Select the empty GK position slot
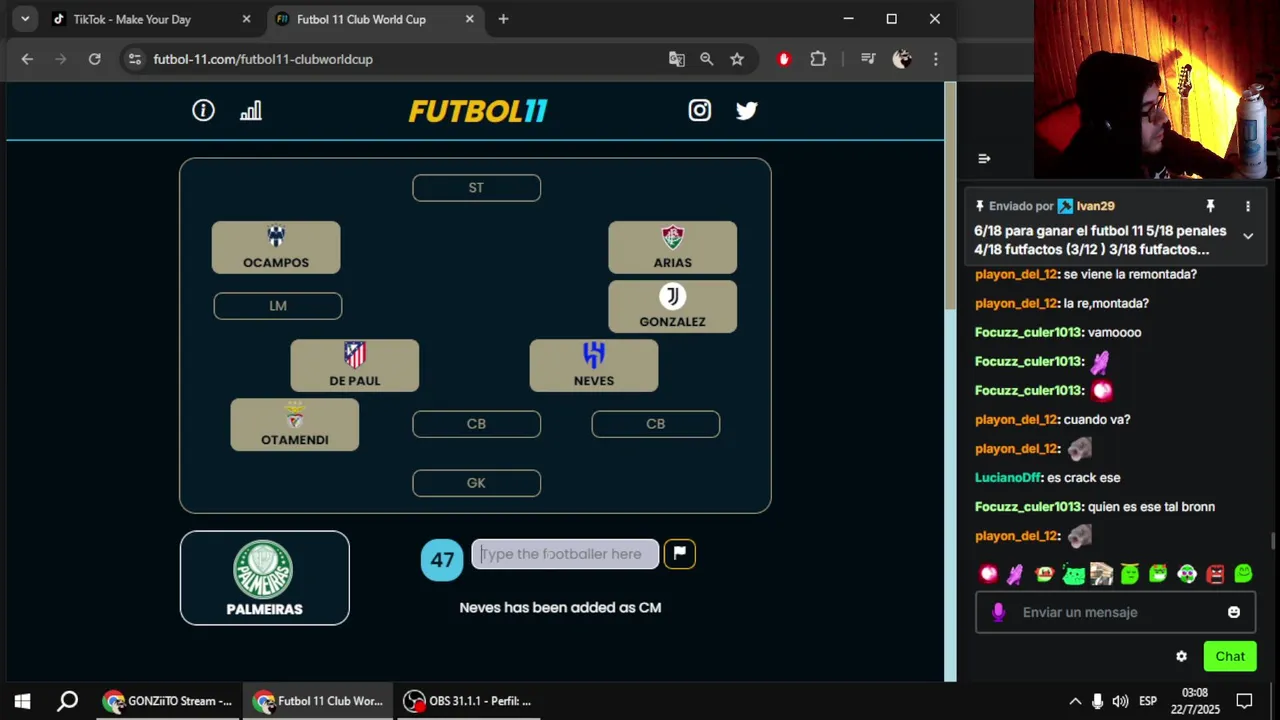 [x=476, y=483]
